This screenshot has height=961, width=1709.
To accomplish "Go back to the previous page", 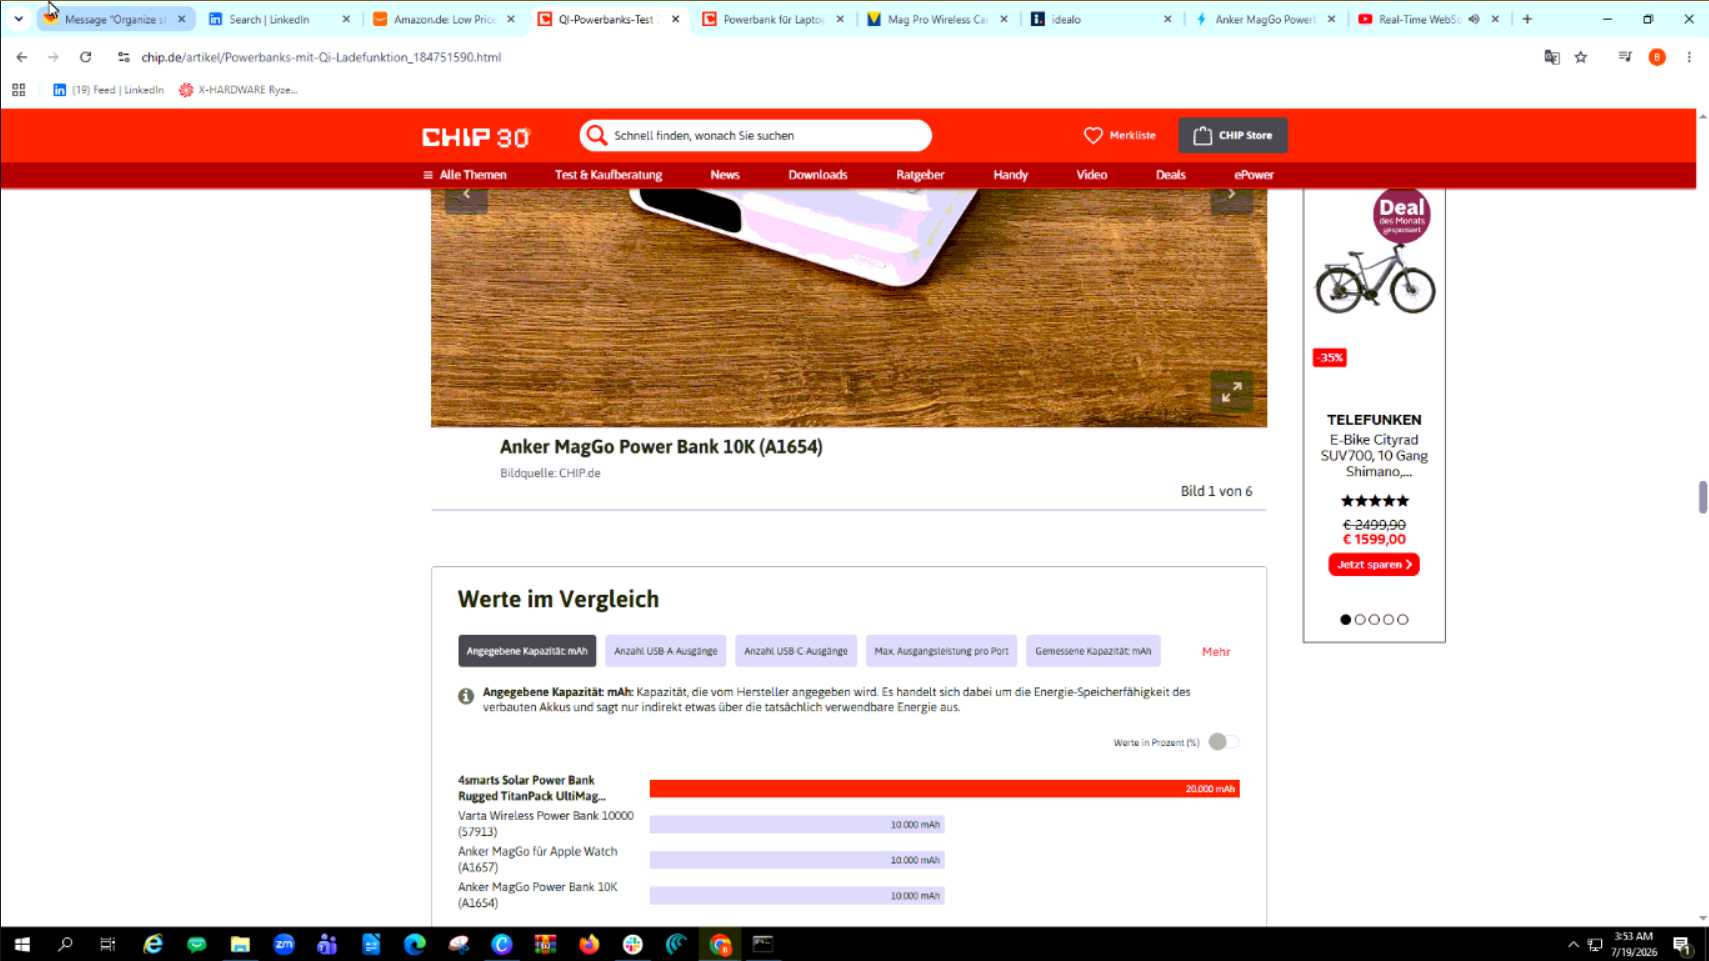I will point(22,57).
